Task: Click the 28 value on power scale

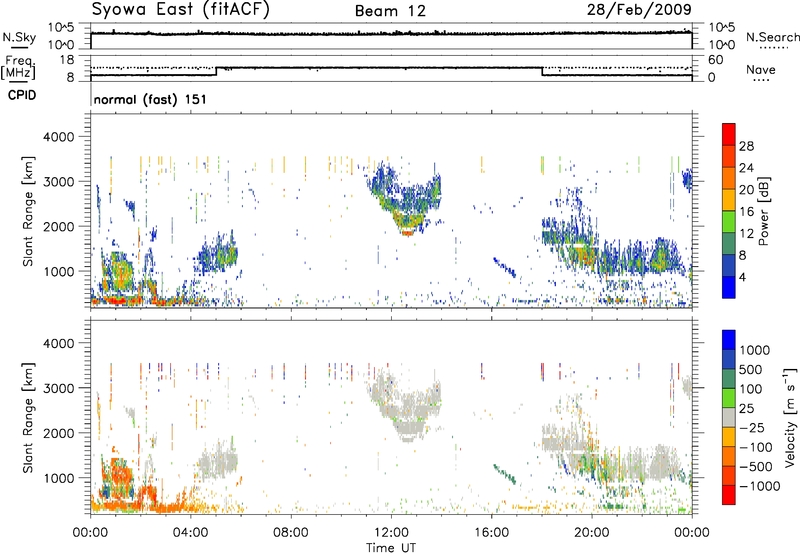Action: click(x=746, y=146)
